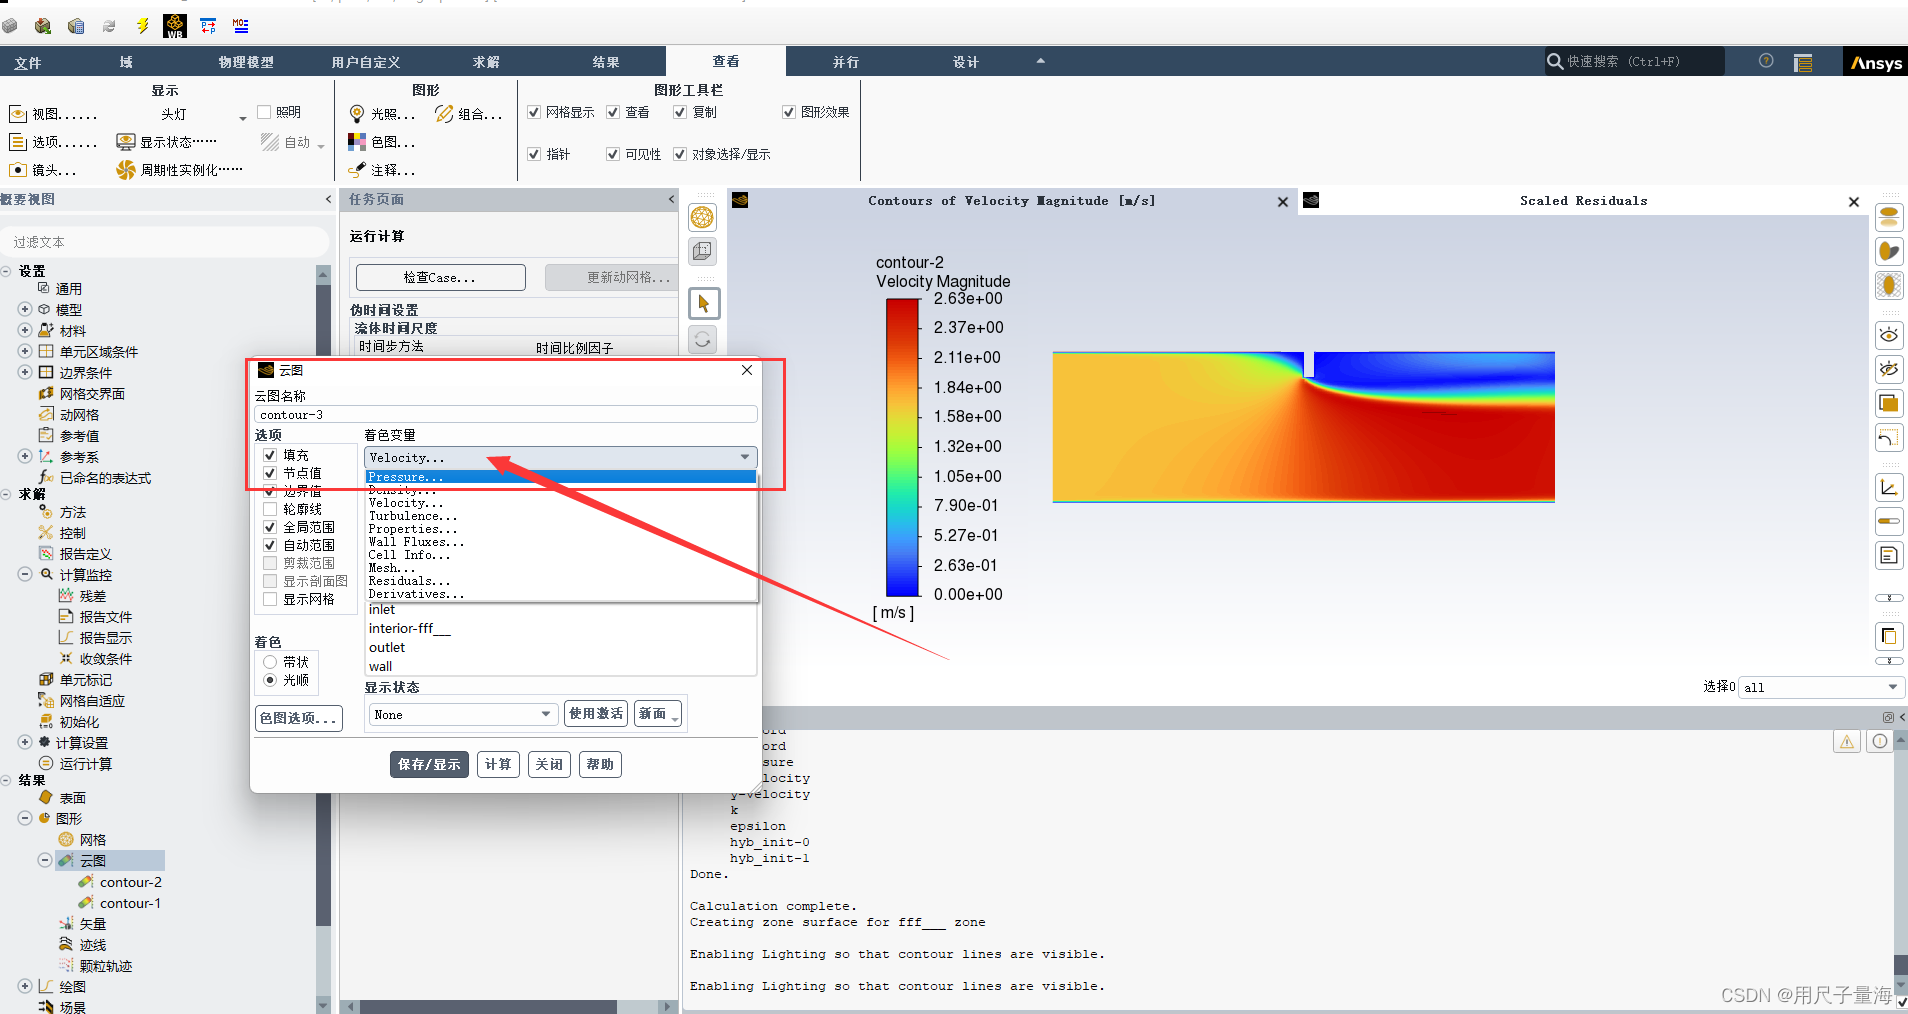The height and width of the screenshot is (1014, 1908).
Task: Toggle 照明 lighting checkbox in ribbon
Action: point(264,112)
